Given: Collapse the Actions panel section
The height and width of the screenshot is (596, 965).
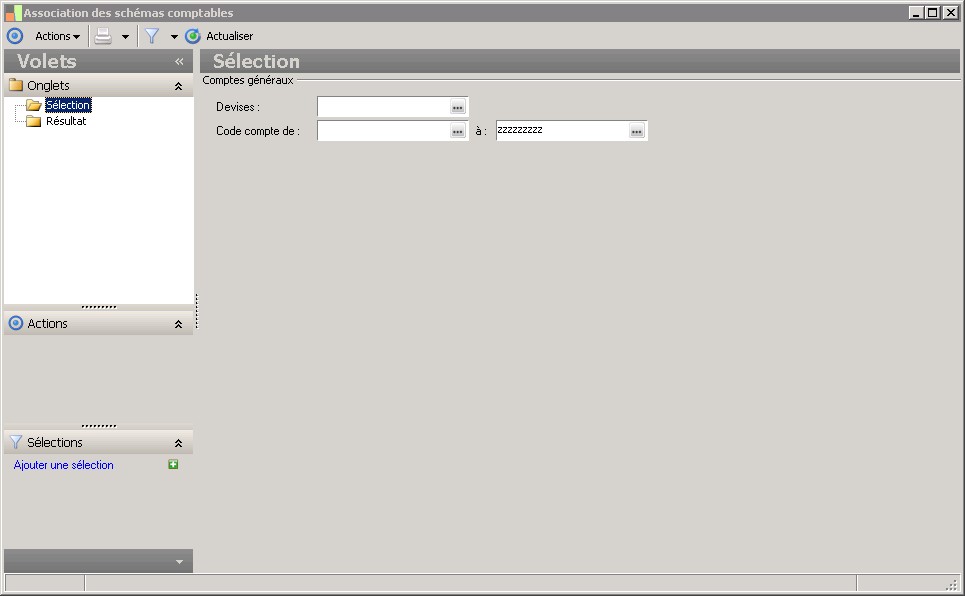Looking at the screenshot, I should click(178, 324).
